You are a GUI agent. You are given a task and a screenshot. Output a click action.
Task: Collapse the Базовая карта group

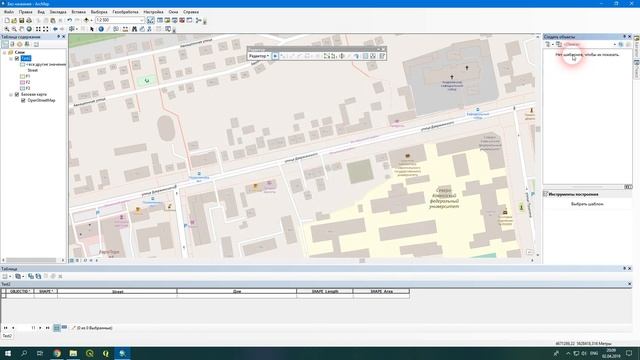coord(11,94)
